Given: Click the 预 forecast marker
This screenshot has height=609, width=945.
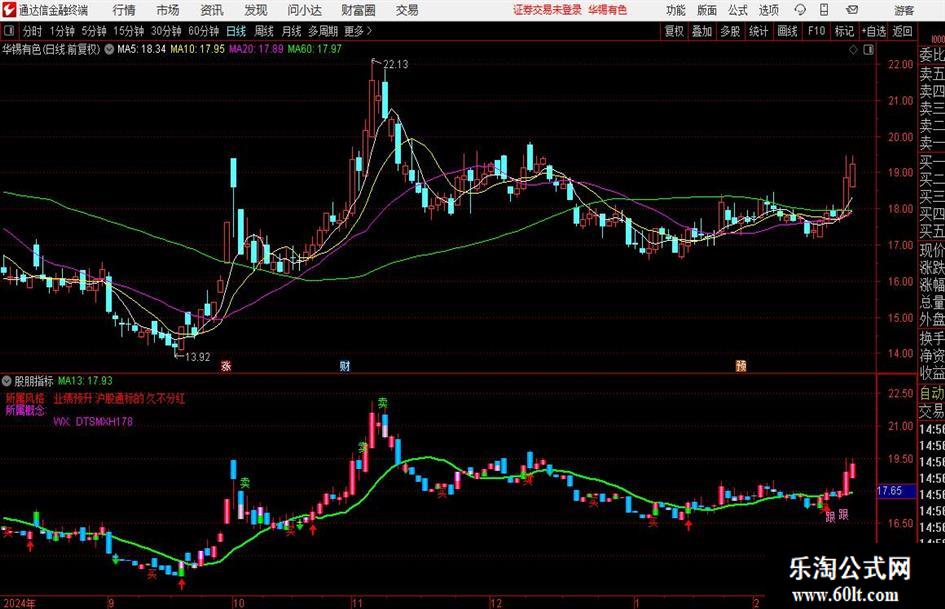Looking at the screenshot, I should pos(741,365).
